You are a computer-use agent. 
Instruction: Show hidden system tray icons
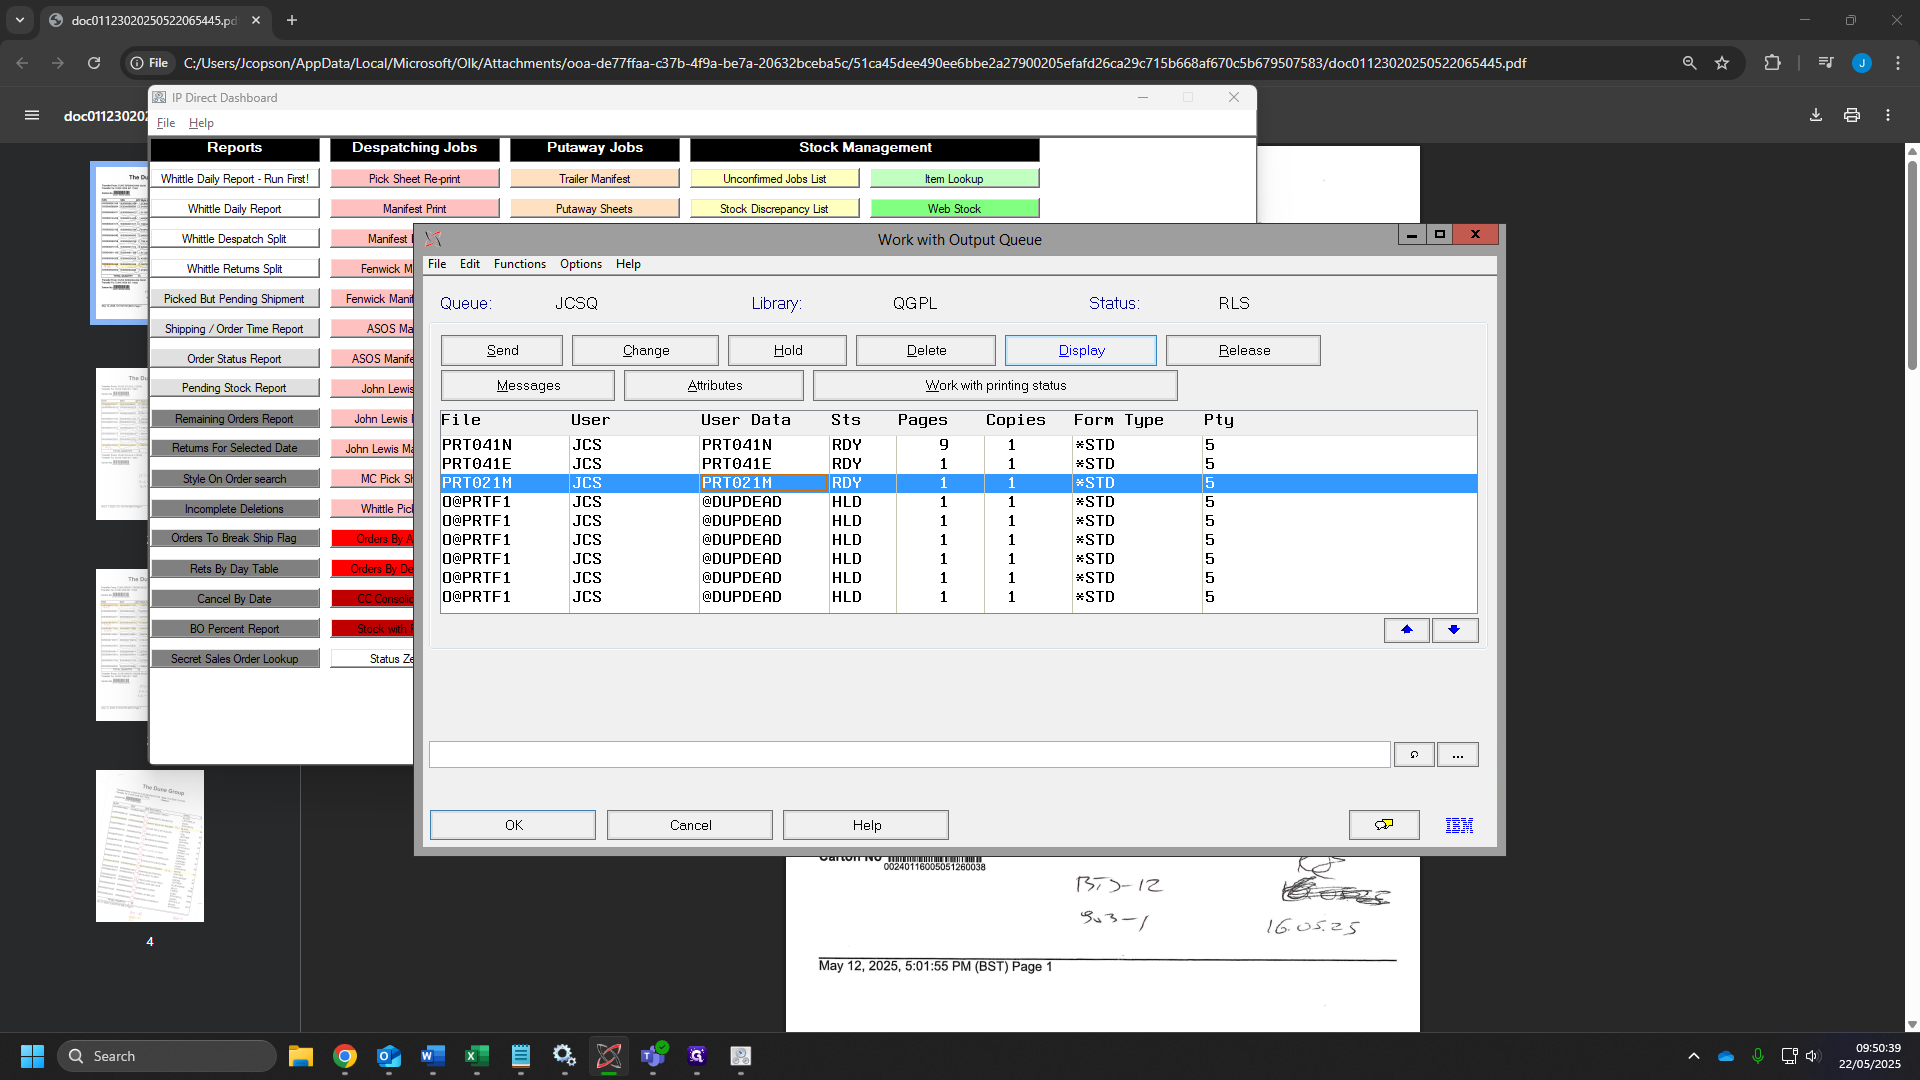tap(1694, 1056)
